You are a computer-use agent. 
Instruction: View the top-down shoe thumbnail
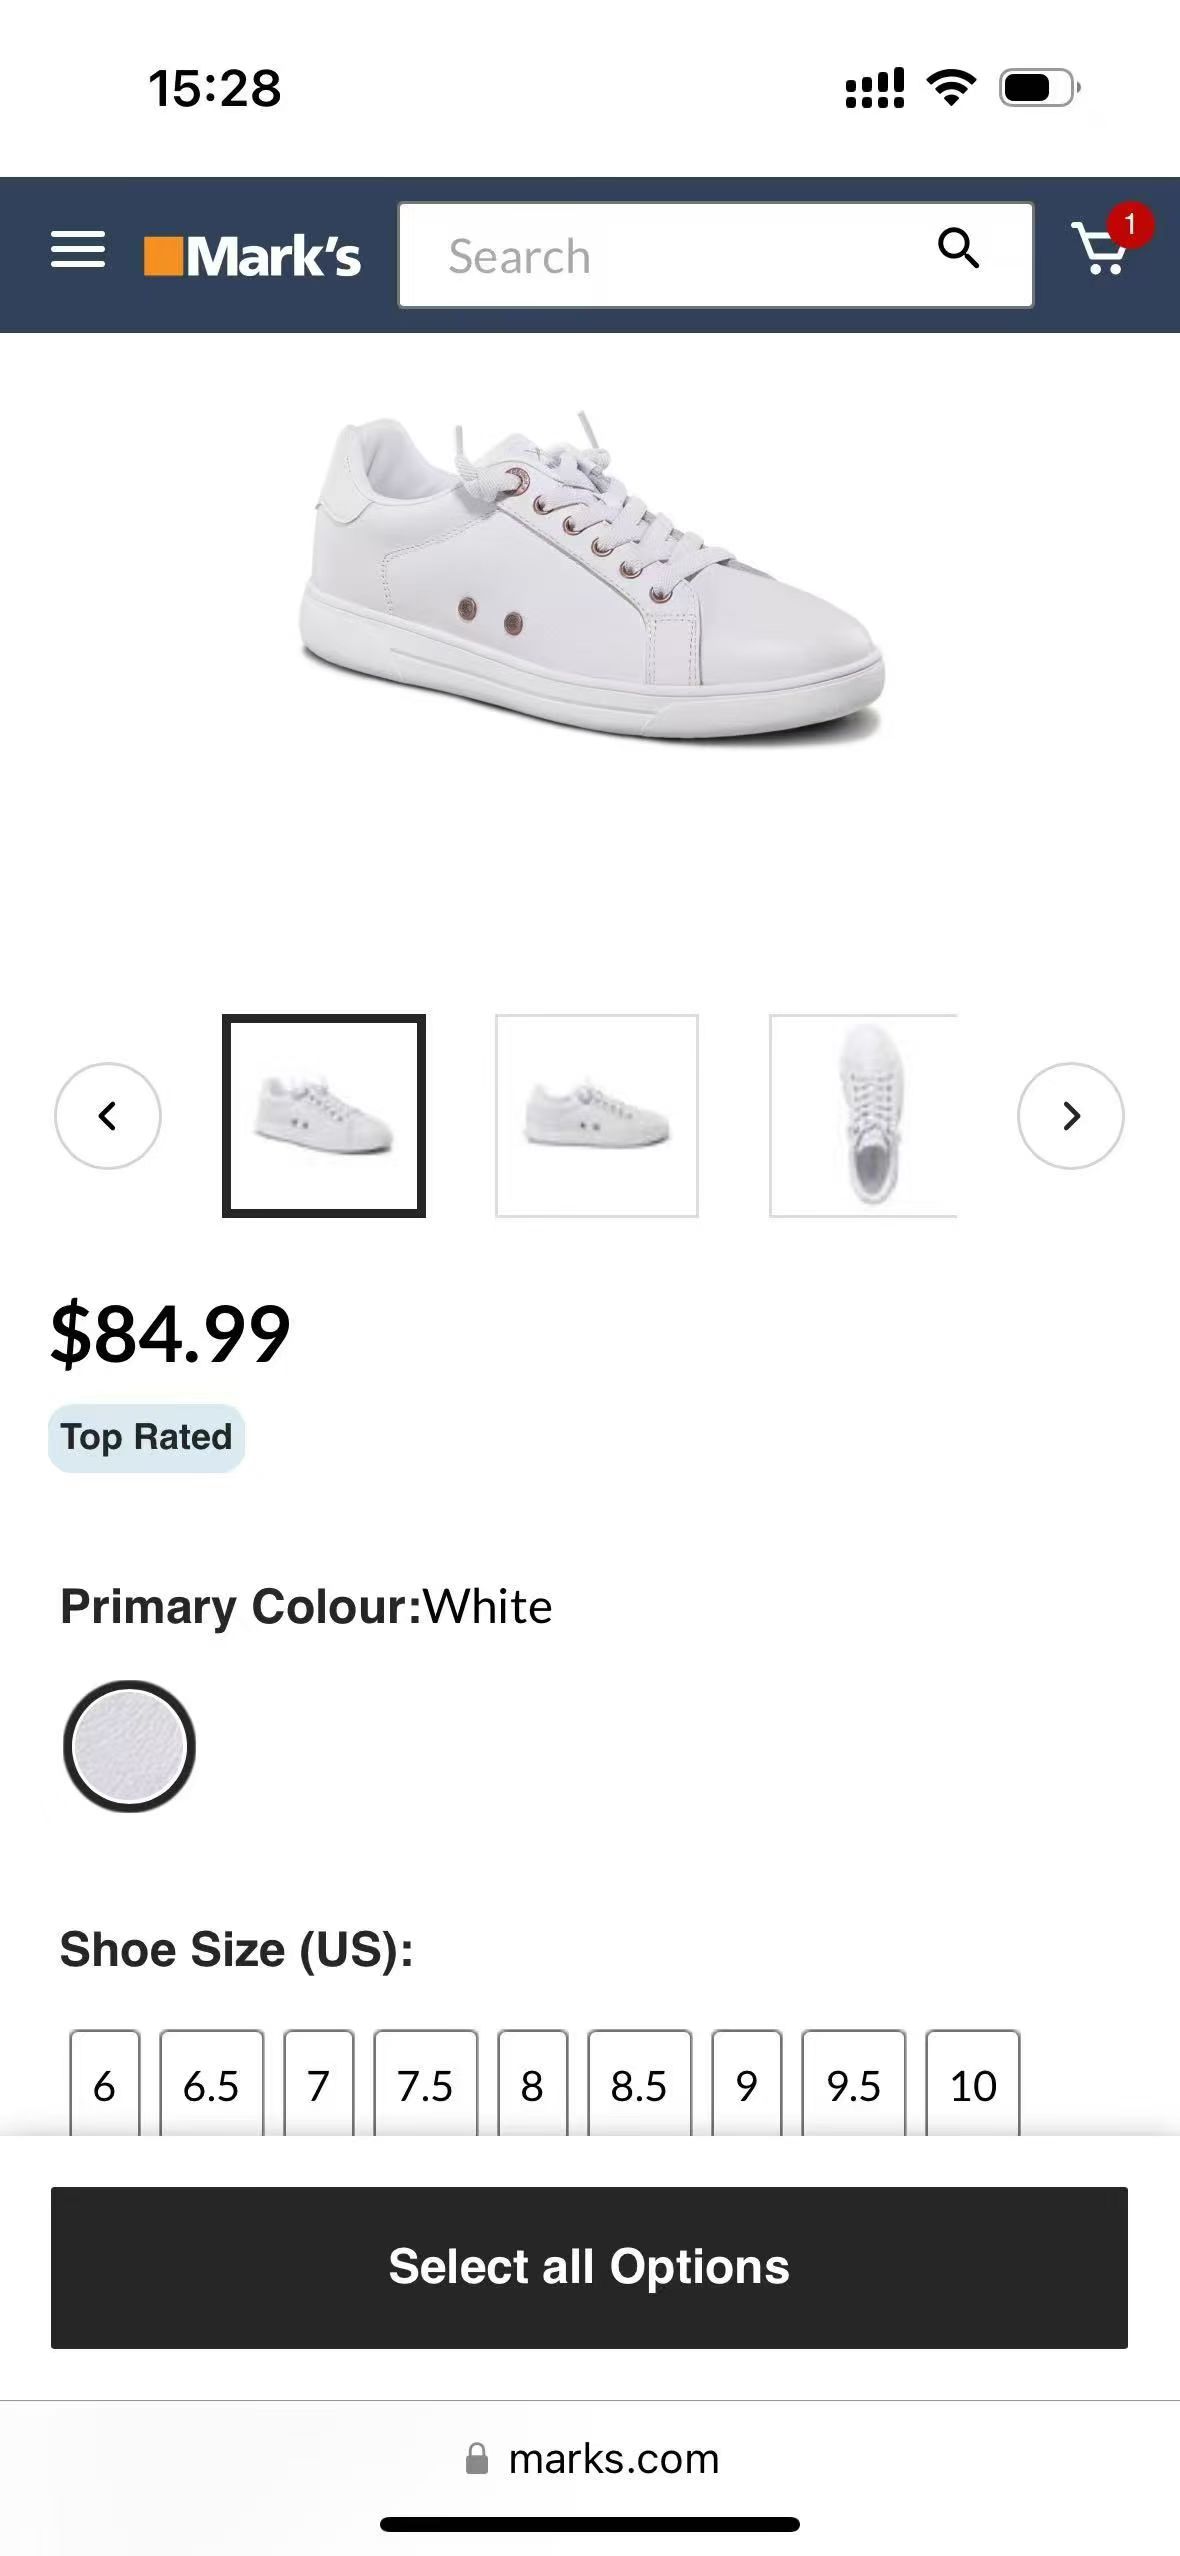pyautogui.click(x=864, y=1116)
